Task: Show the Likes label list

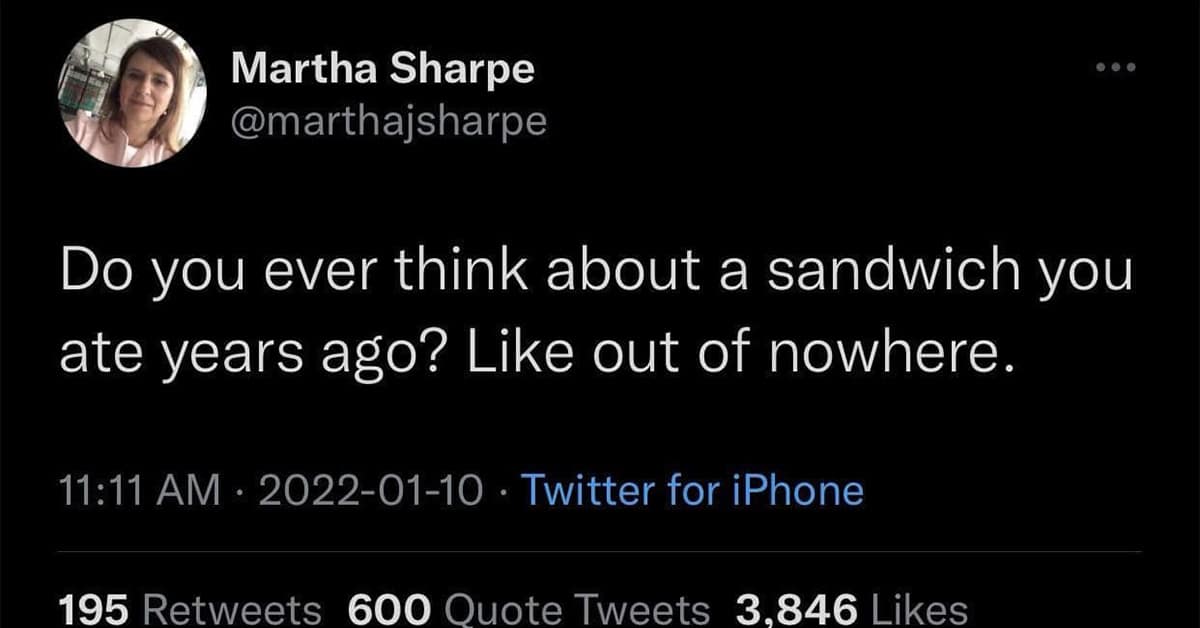Action: coord(920,610)
